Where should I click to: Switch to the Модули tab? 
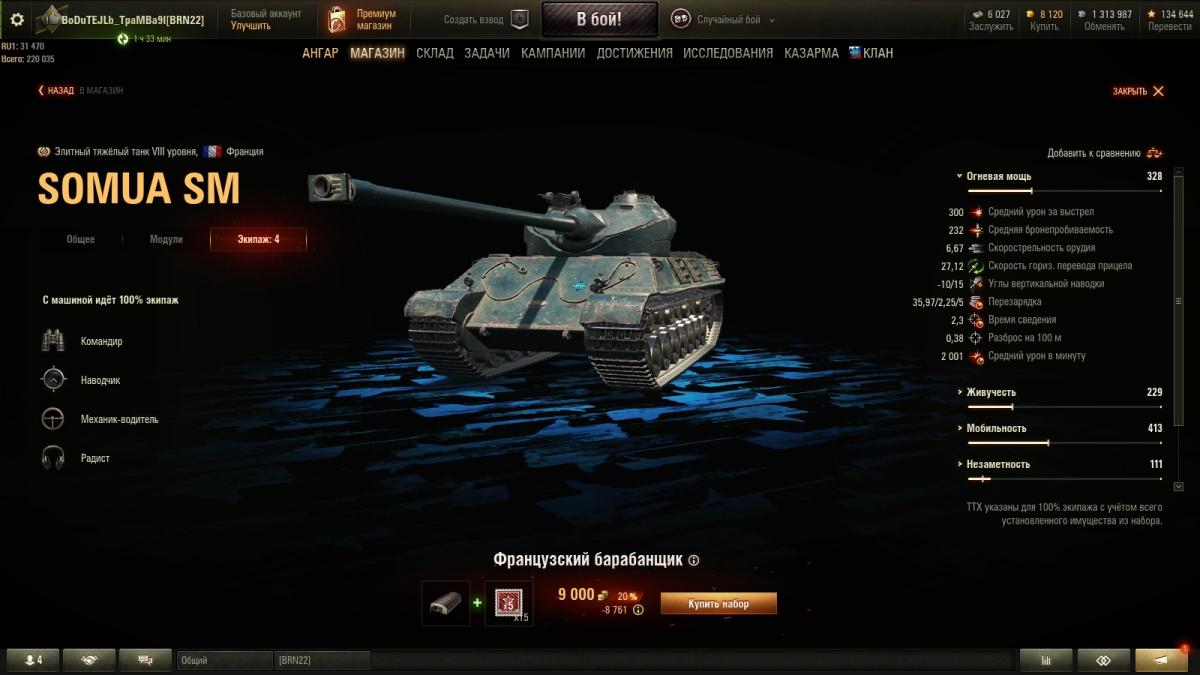click(x=166, y=240)
